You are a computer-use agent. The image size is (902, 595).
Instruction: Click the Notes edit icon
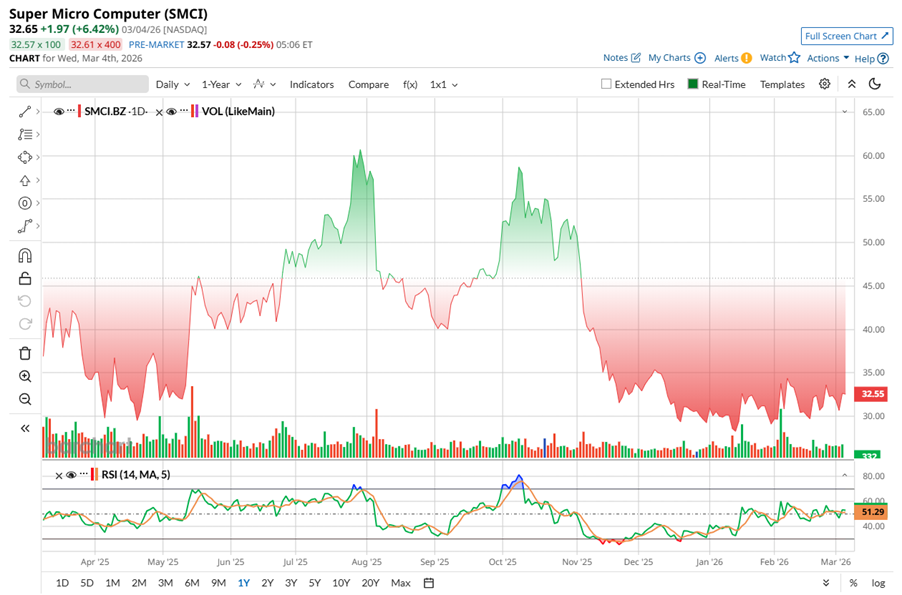636,58
